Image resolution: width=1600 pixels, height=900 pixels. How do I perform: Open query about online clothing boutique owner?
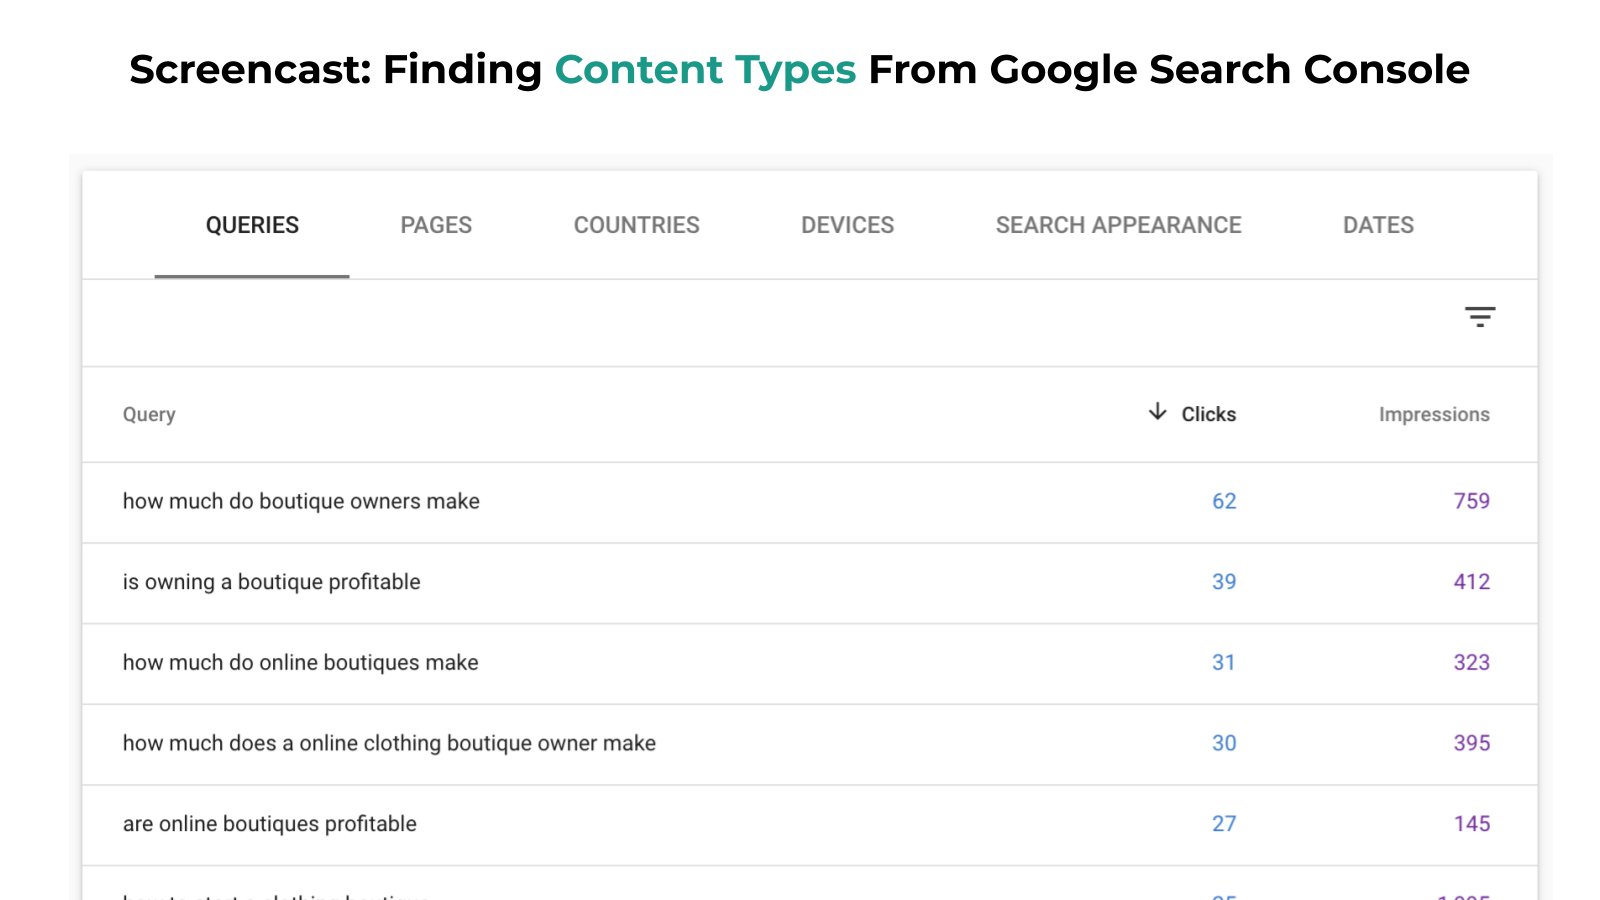coord(389,743)
